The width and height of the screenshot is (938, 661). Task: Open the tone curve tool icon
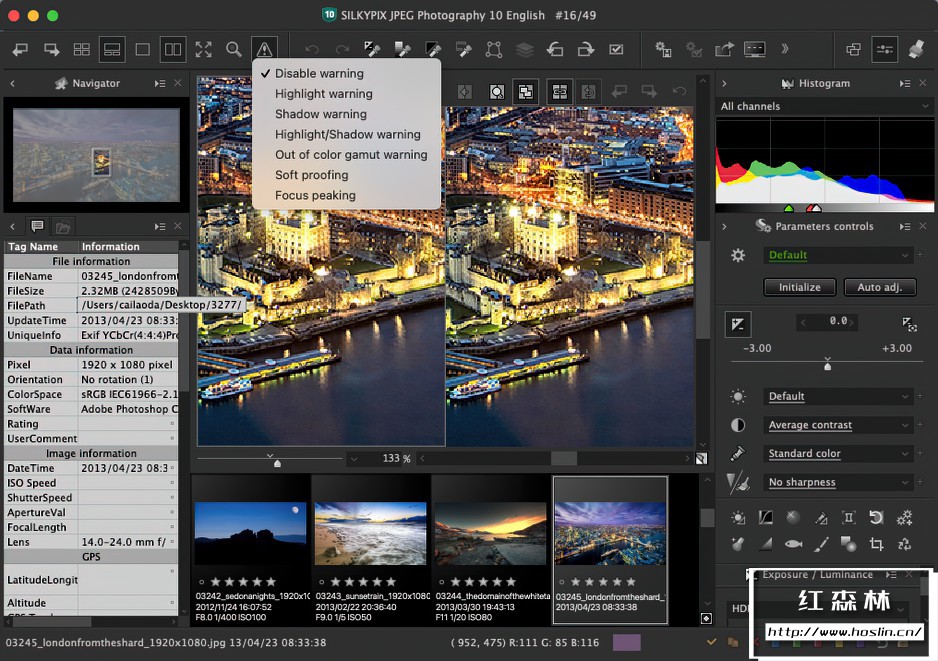pos(765,518)
